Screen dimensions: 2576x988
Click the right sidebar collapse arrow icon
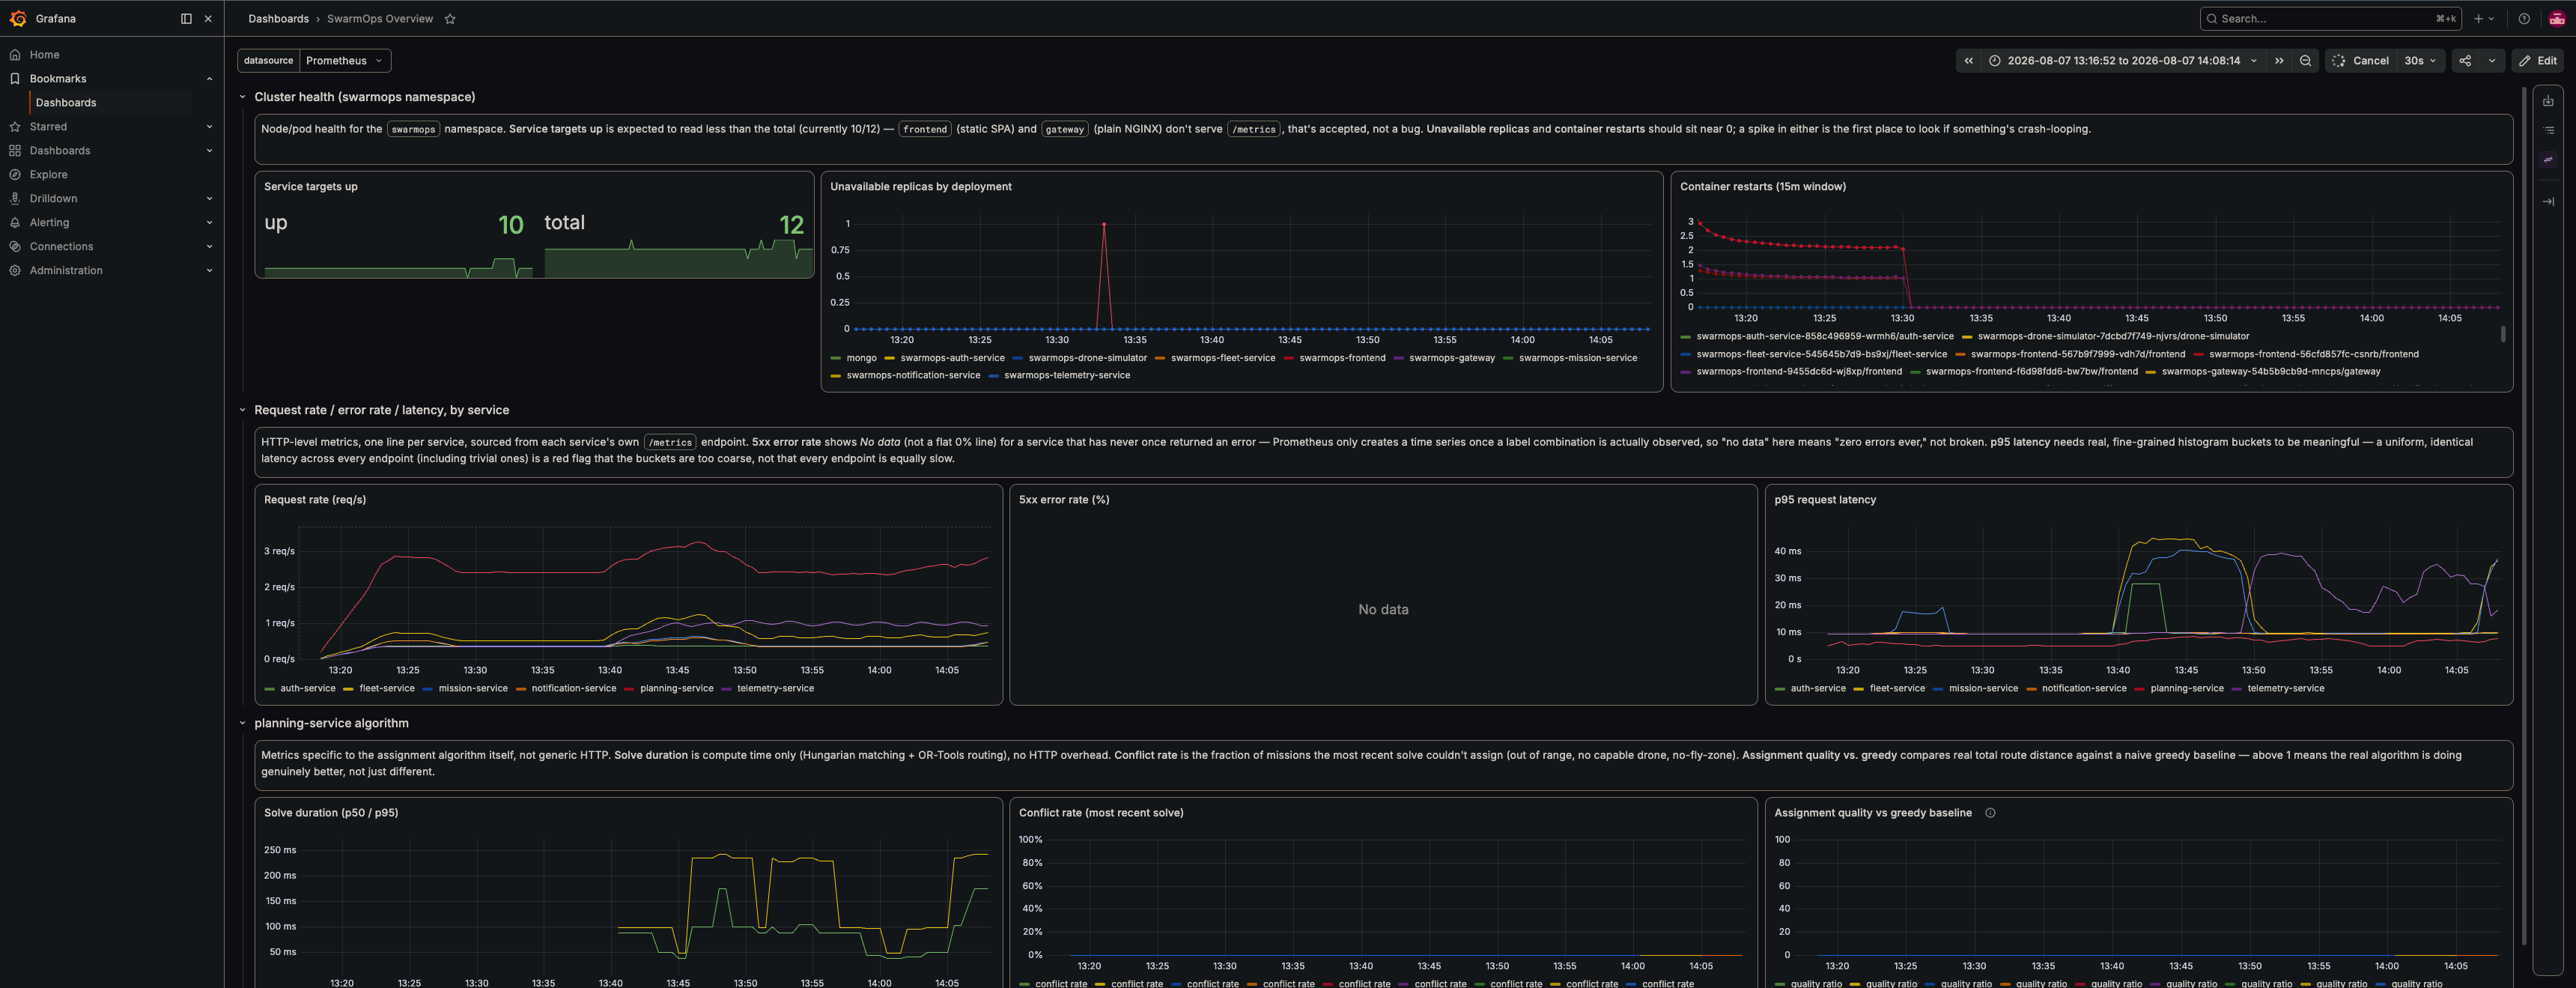point(2548,201)
